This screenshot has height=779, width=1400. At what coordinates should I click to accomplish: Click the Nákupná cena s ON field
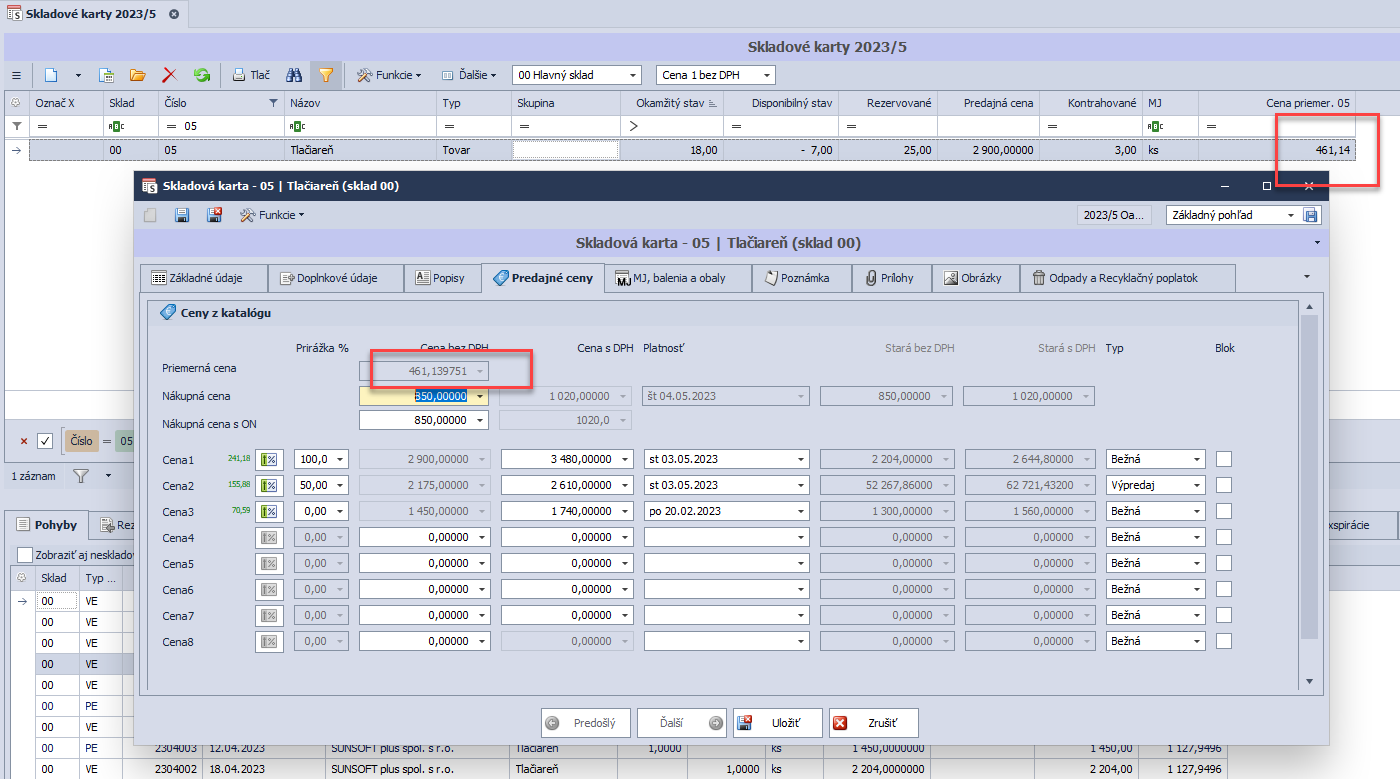click(x=417, y=421)
